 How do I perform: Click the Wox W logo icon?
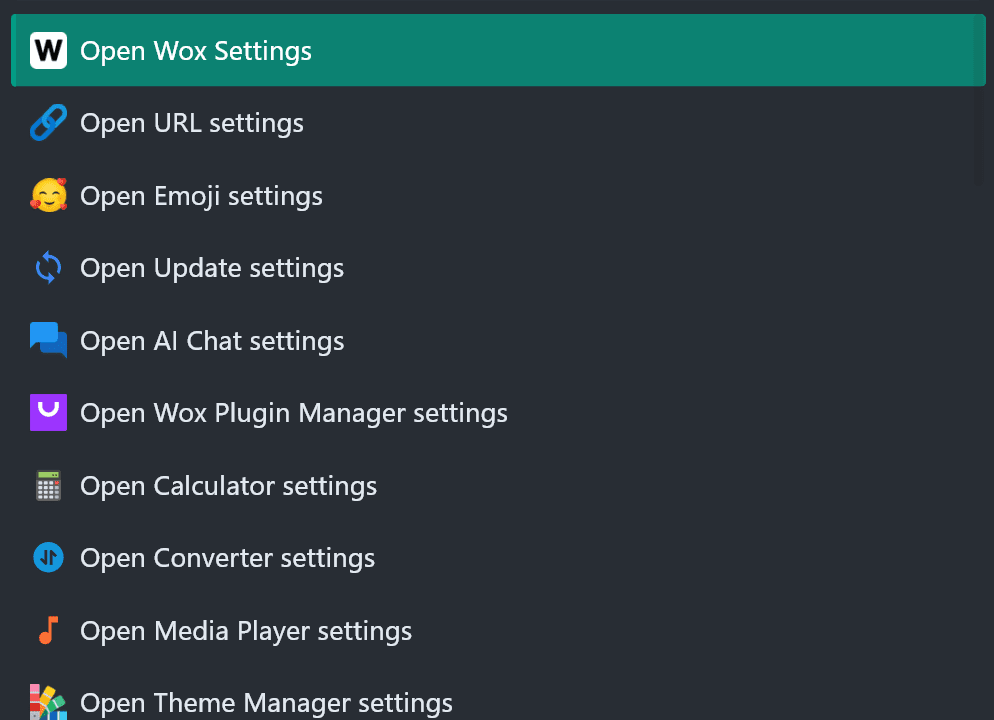[48, 50]
